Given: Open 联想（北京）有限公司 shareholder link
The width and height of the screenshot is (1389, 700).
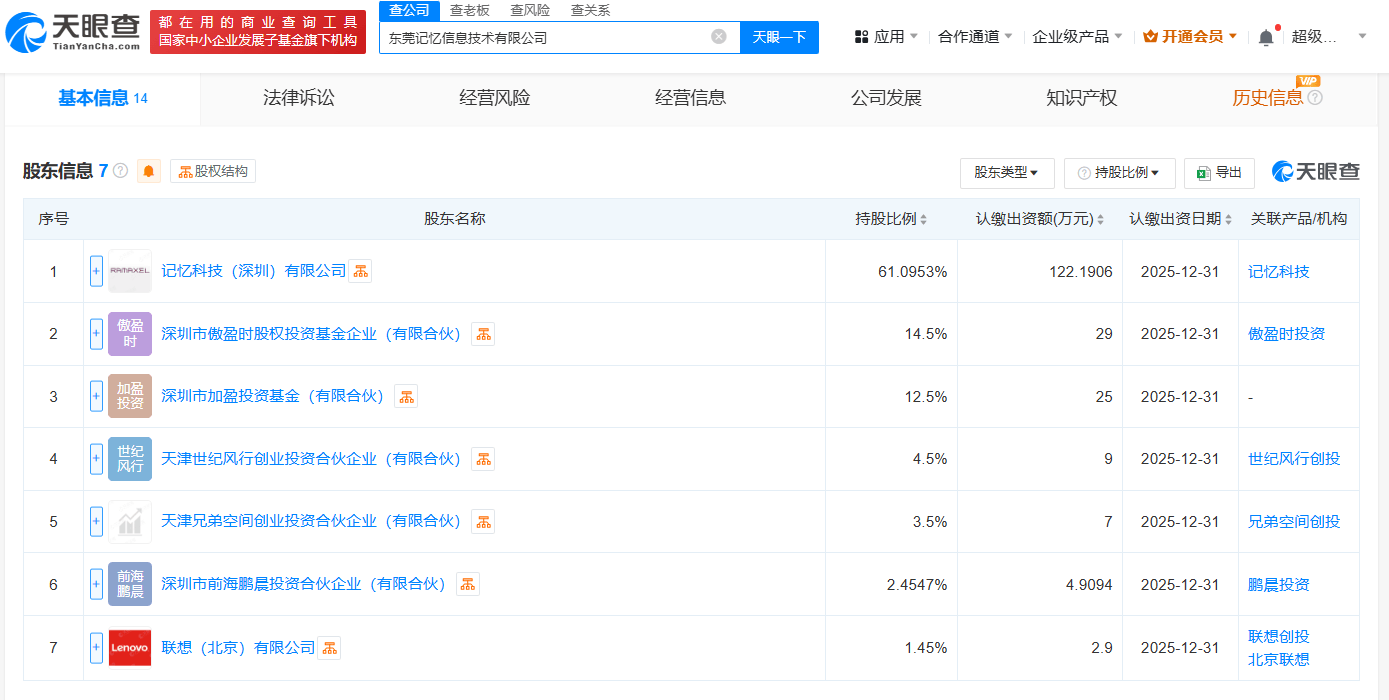Looking at the screenshot, I should 238,647.
